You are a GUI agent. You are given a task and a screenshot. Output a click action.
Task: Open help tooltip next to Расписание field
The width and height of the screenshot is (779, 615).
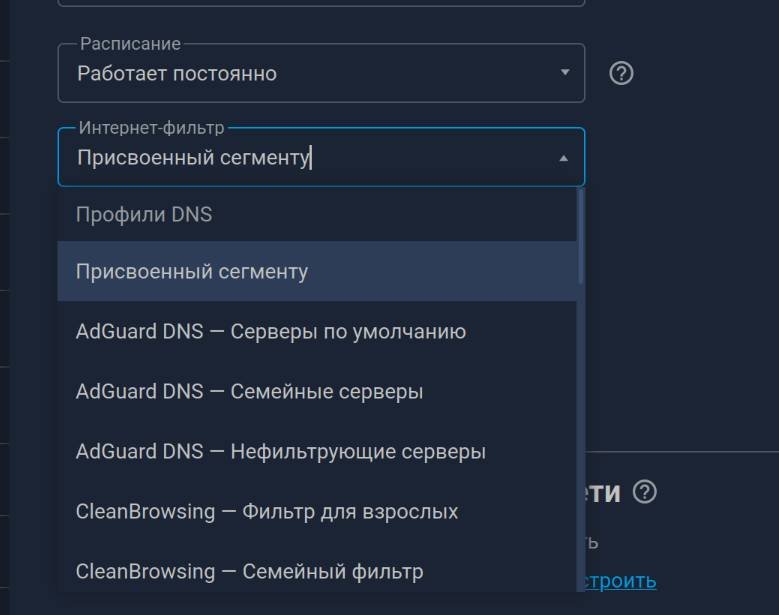pyautogui.click(x=621, y=74)
